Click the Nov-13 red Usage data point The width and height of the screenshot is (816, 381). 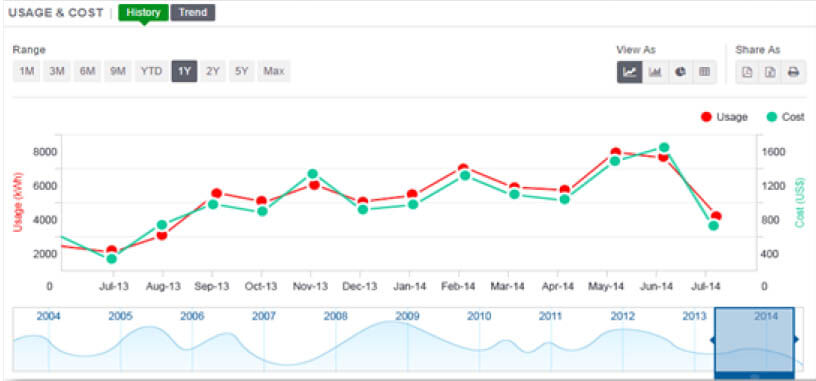(x=314, y=184)
